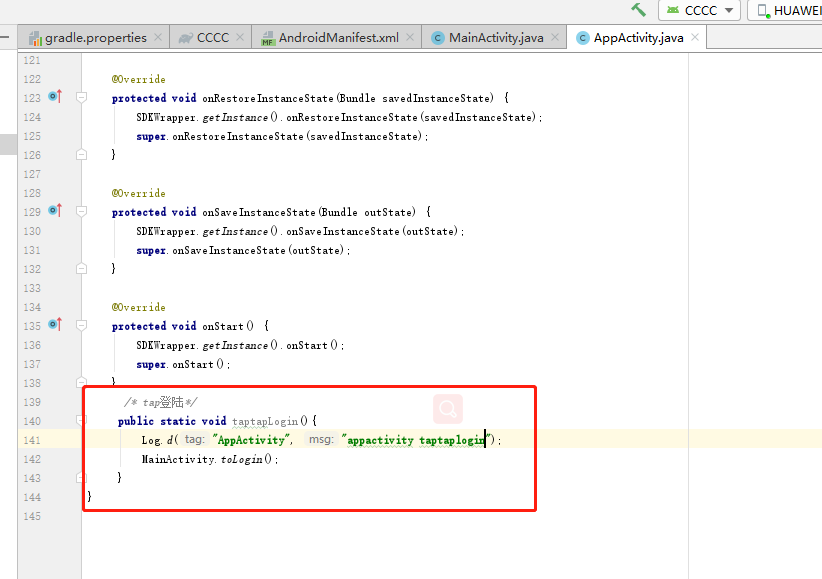Image resolution: width=822 pixels, height=579 pixels.
Task: Click override gutter icon at line 129
Action: tap(55, 210)
